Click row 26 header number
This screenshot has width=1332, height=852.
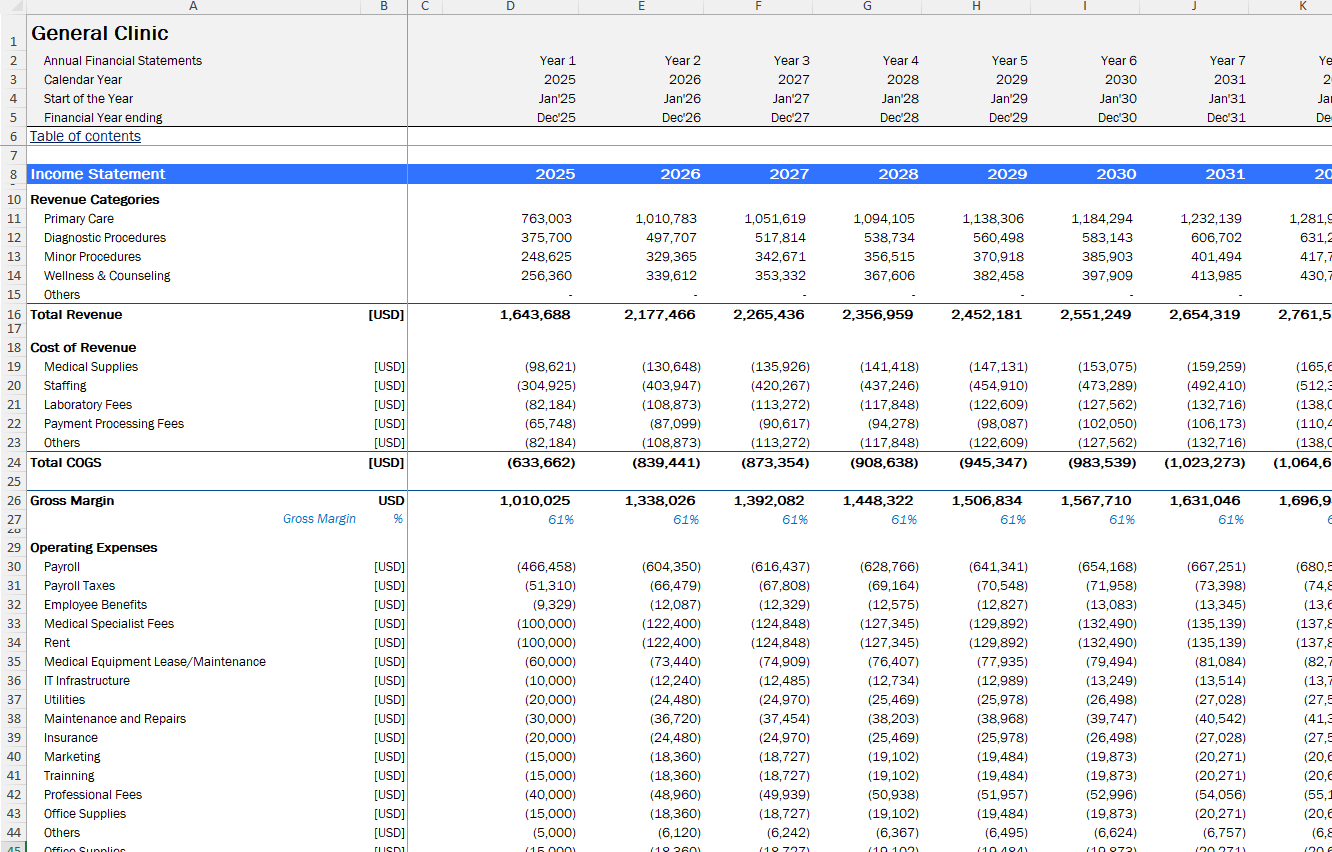coord(13,500)
